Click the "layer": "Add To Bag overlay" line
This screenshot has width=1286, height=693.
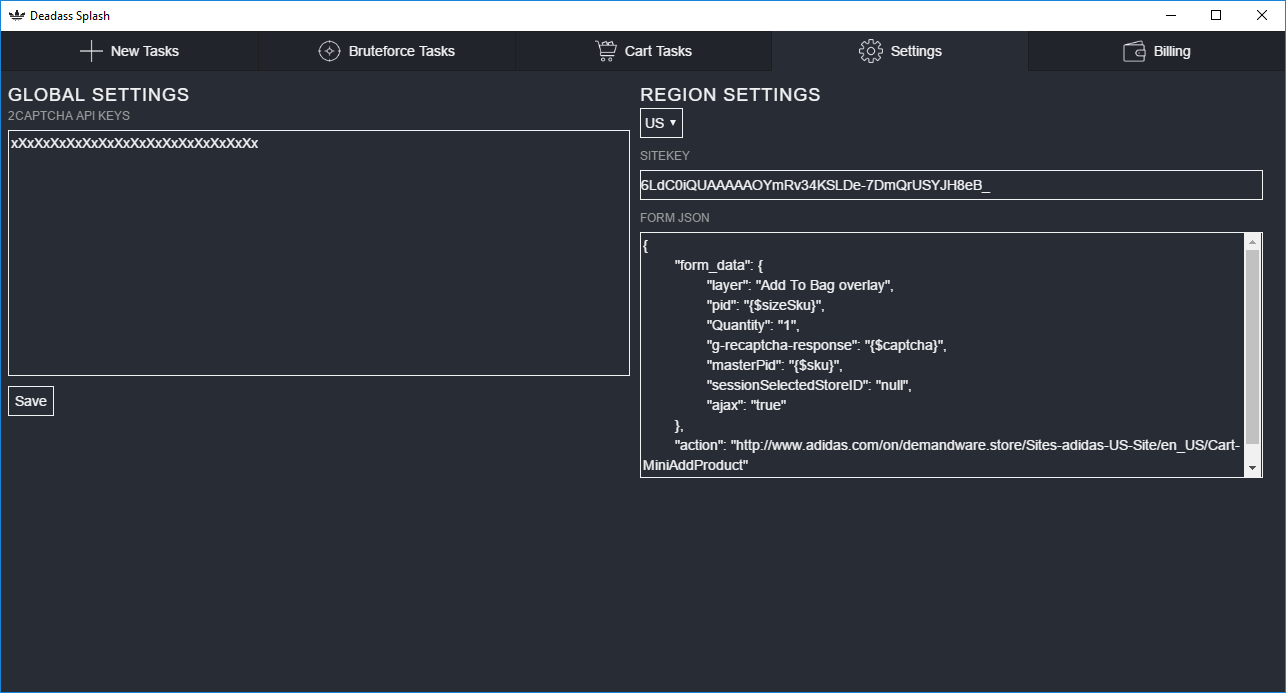[x=799, y=285]
